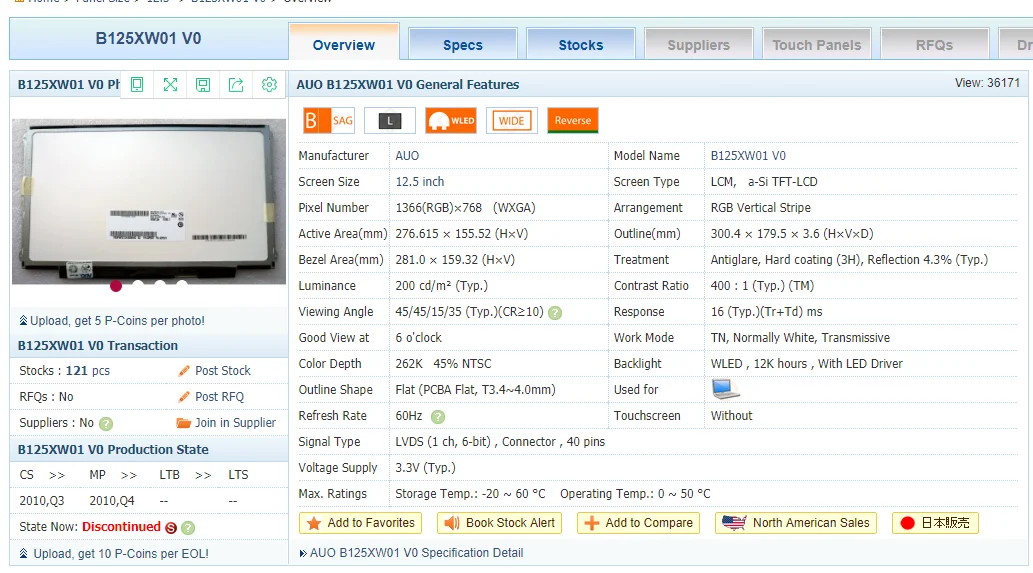Switch to the Specs tab

(x=462, y=45)
